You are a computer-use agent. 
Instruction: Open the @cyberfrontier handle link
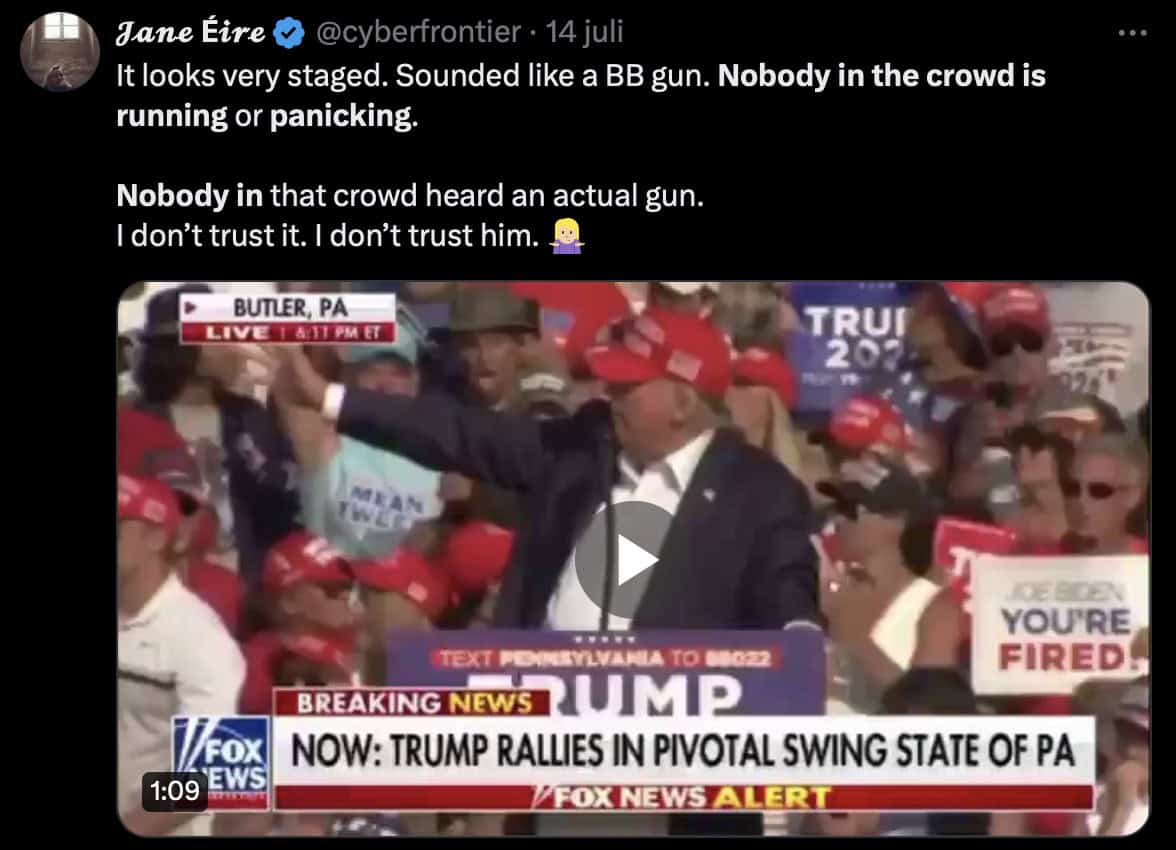(418, 32)
